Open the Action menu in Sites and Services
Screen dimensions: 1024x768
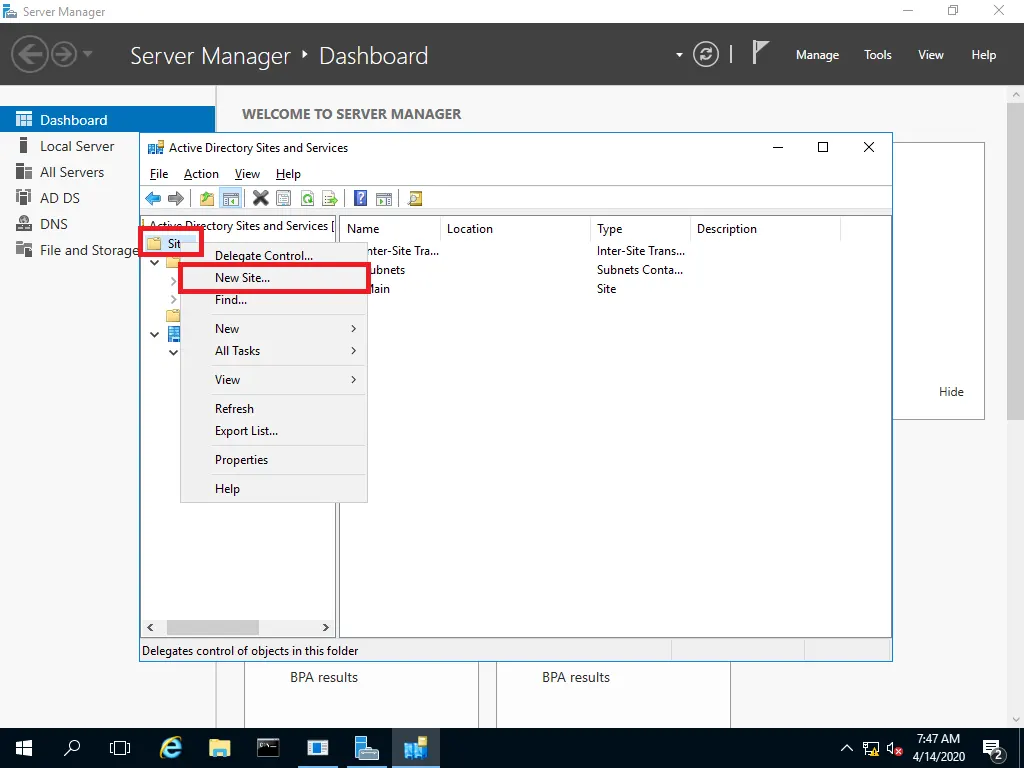tap(201, 174)
